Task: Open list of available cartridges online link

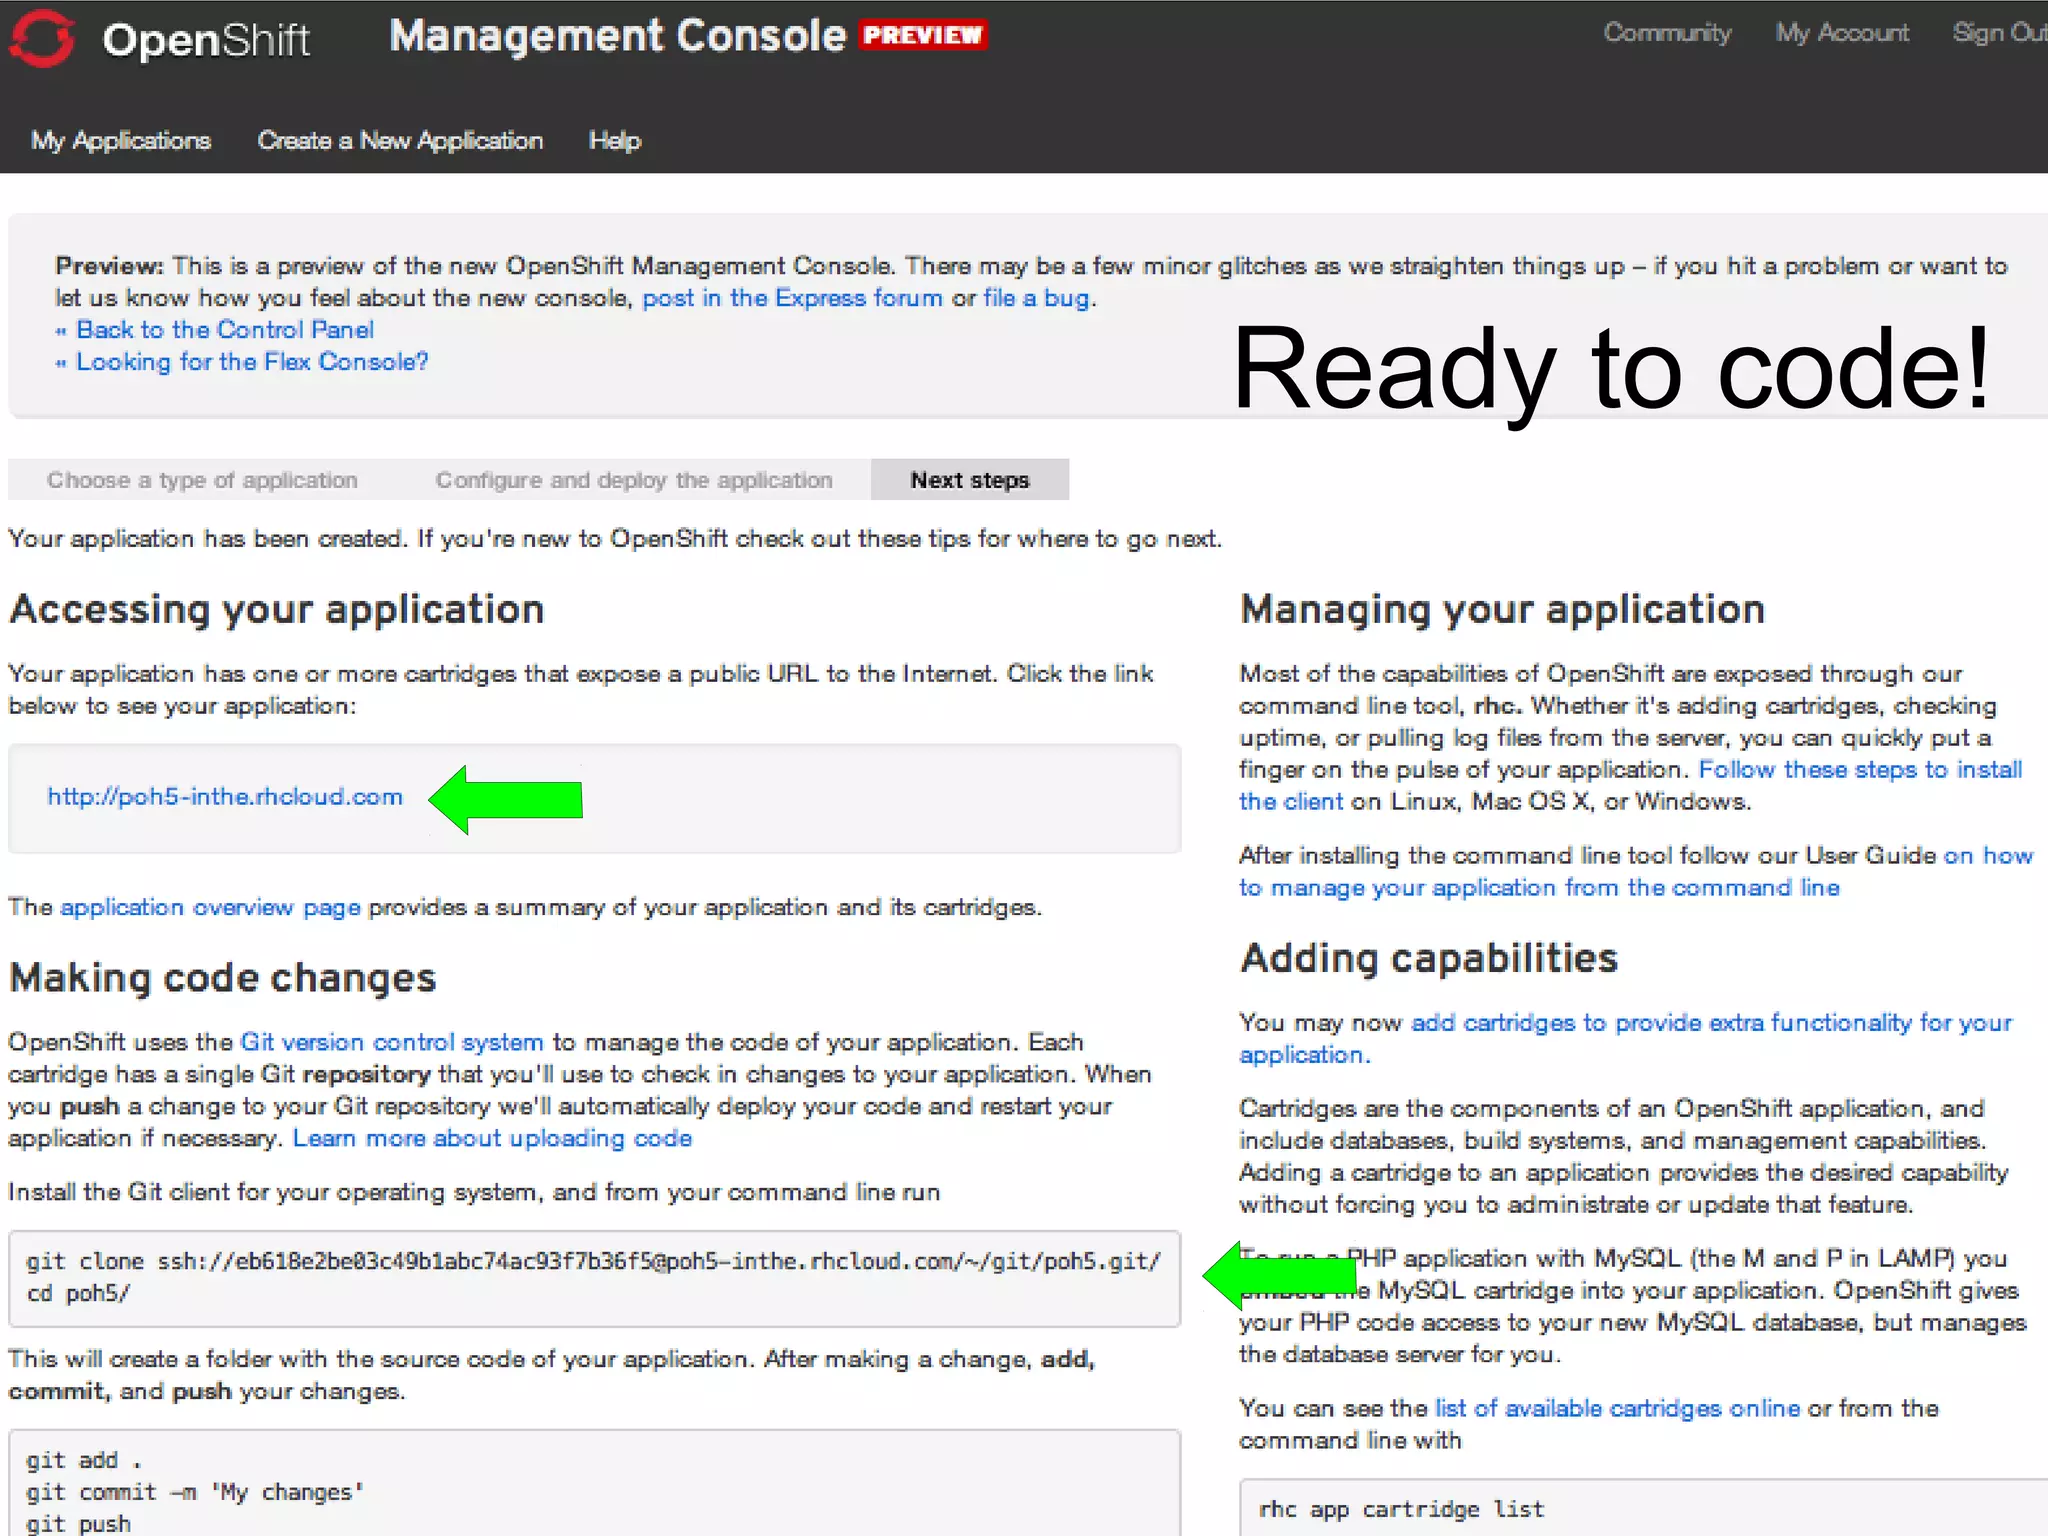Action: click(x=1617, y=1408)
